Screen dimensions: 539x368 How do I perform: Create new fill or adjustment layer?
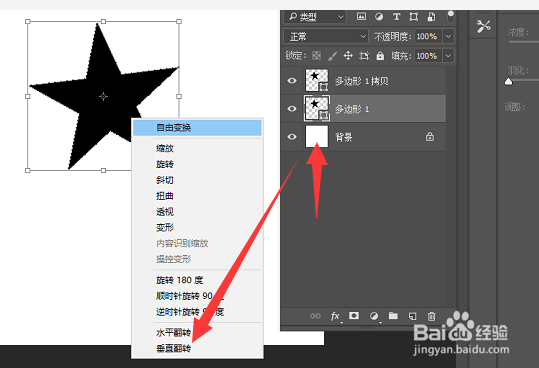[374, 316]
